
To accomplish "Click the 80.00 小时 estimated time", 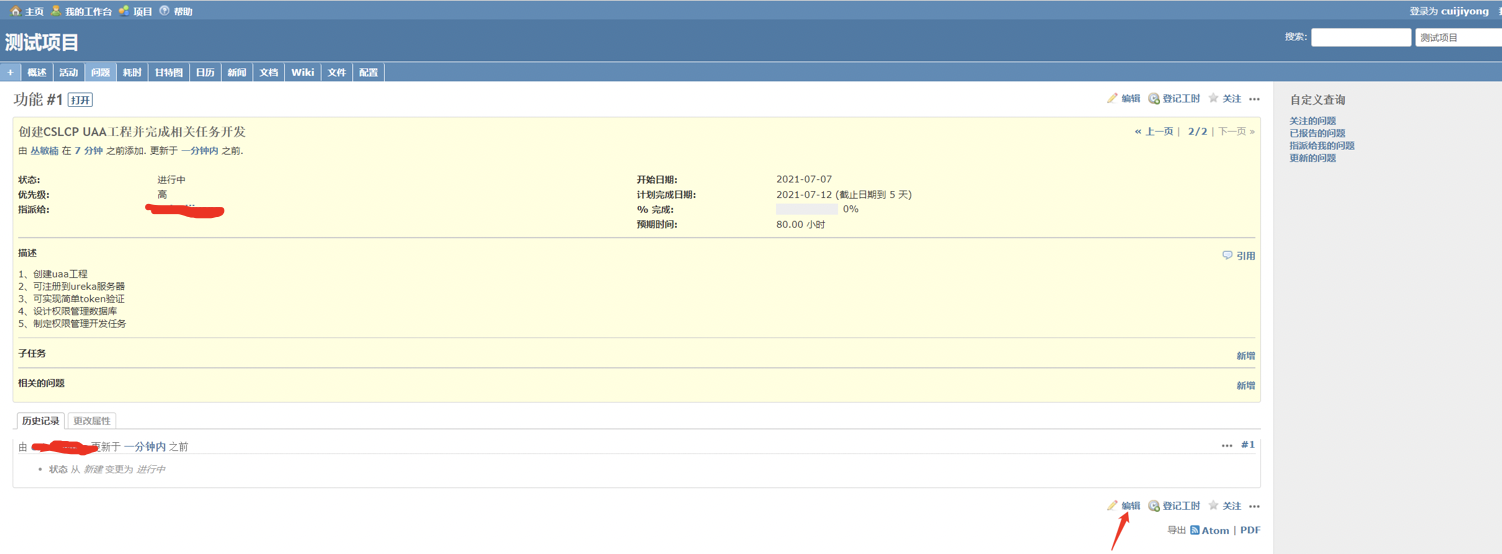I will [x=801, y=225].
